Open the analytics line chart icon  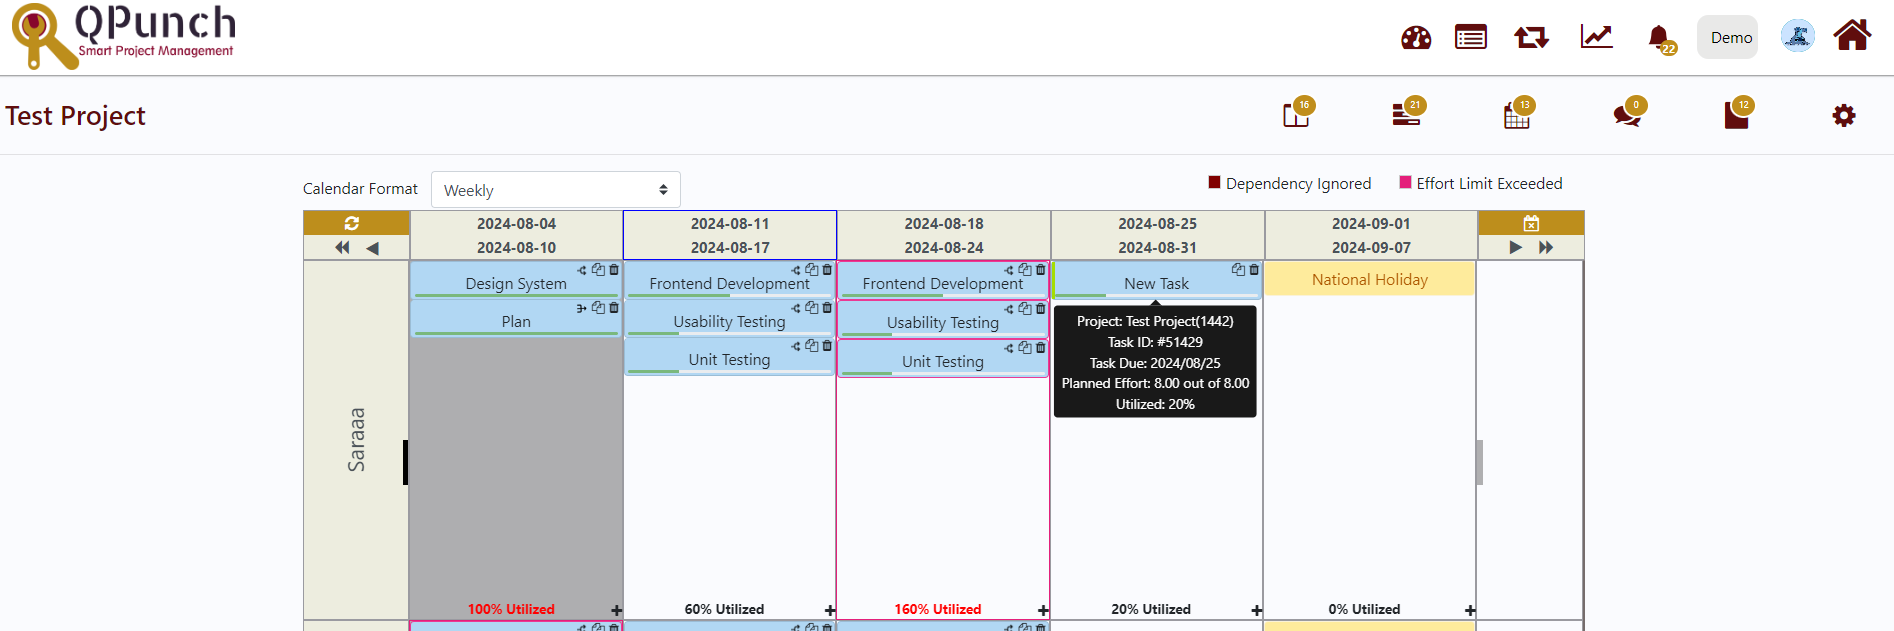point(1596,37)
